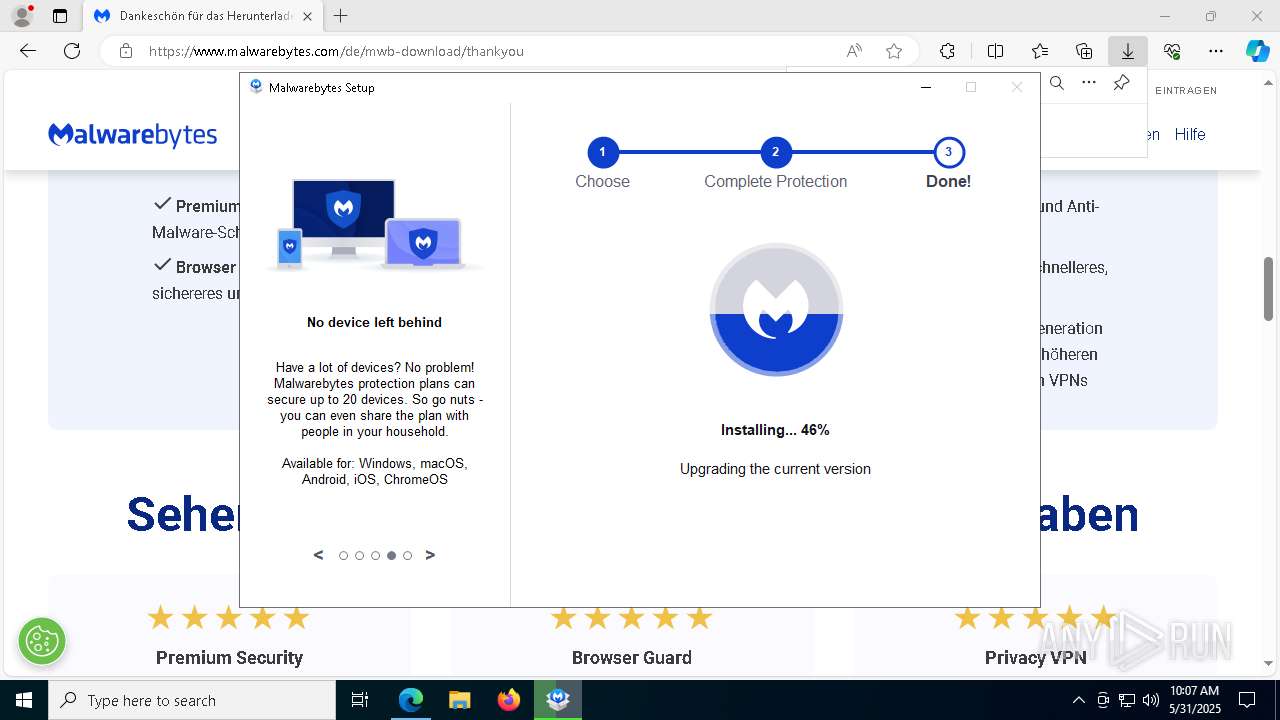Image resolution: width=1280 pixels, height=720 pixels.
Task: Refresh the Edge page
Action: tap(72, 51)
